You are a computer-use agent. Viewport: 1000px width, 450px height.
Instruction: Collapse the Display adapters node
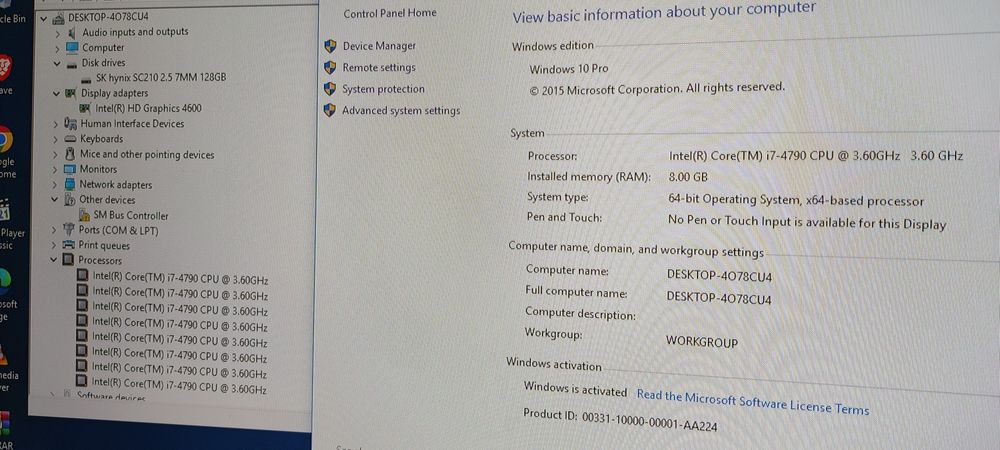click(x=56, y=94)
